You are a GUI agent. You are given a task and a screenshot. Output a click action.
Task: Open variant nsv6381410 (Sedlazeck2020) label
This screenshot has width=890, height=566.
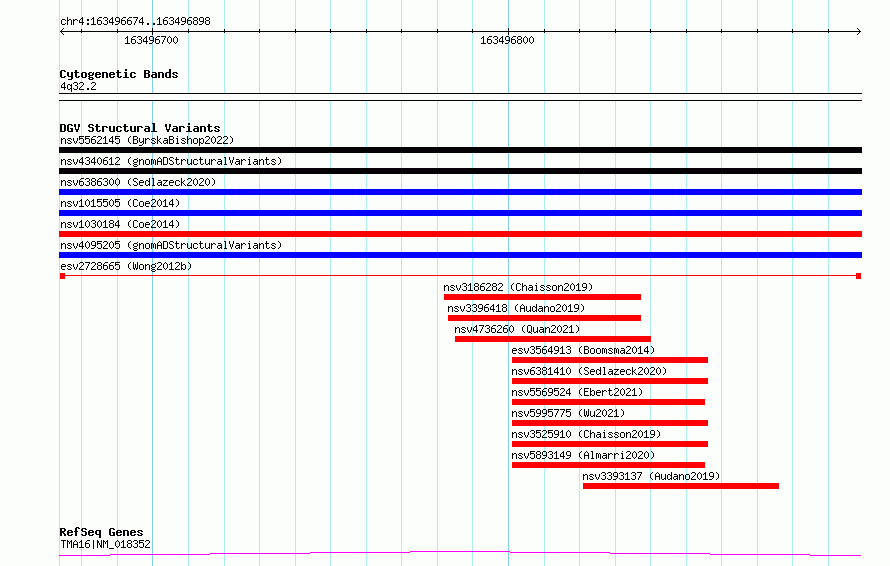pyautogui.click(x=589, y=371)
